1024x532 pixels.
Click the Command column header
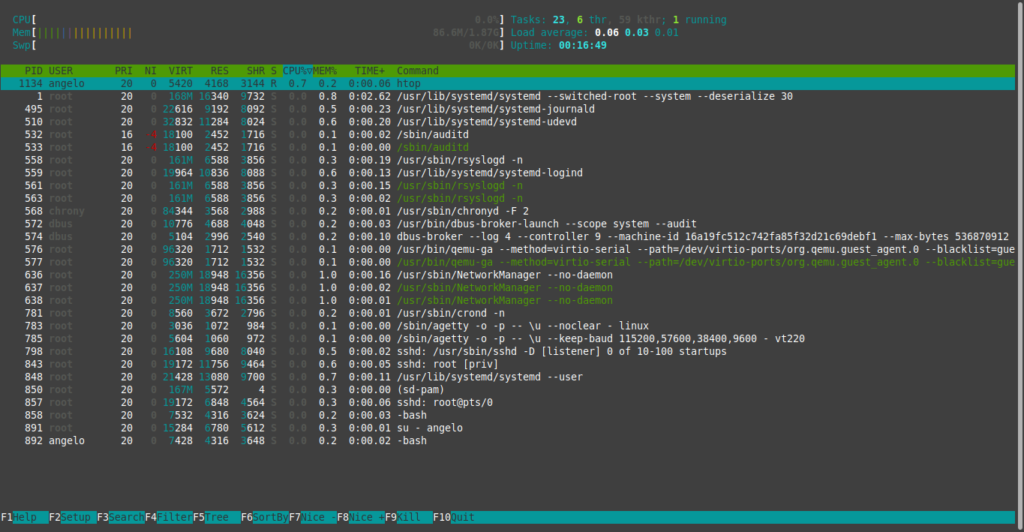pyautogui.click(x=417, y=71)
